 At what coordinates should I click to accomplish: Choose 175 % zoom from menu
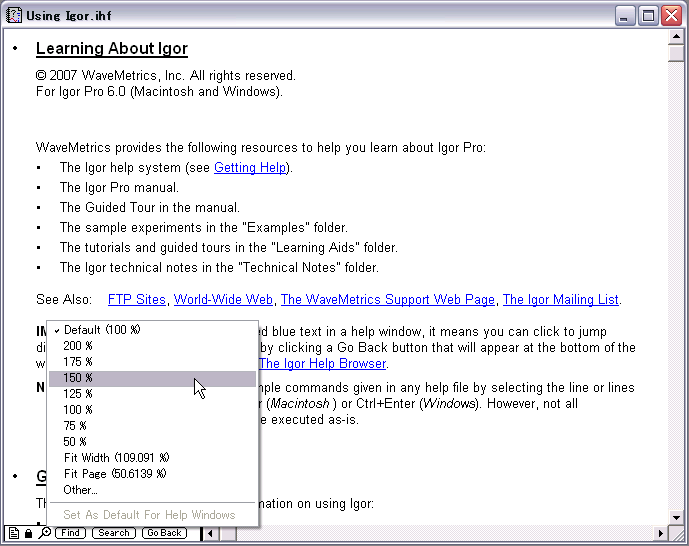[152, 362]
